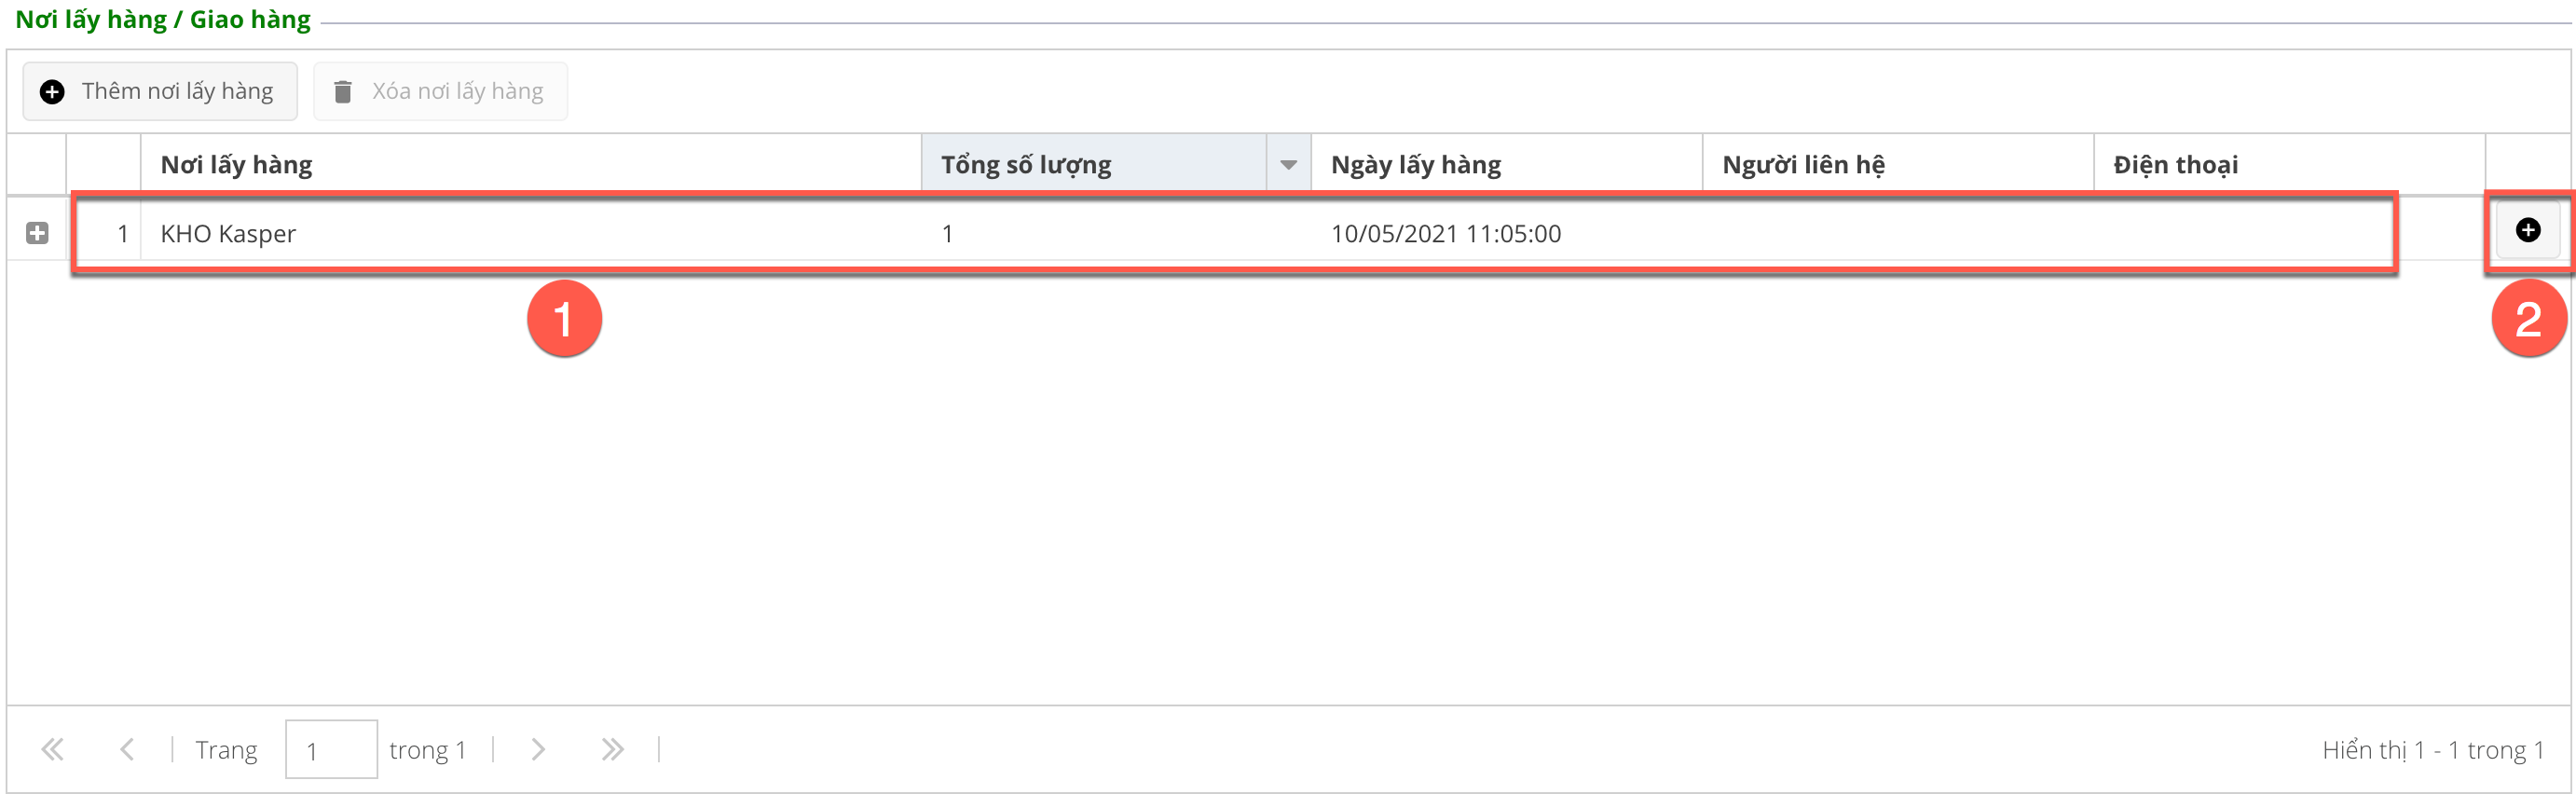Click the Thêm nơi lấy hàng button
The width and height of the screenshot is (2576, 794).
(x=160, y=92)
